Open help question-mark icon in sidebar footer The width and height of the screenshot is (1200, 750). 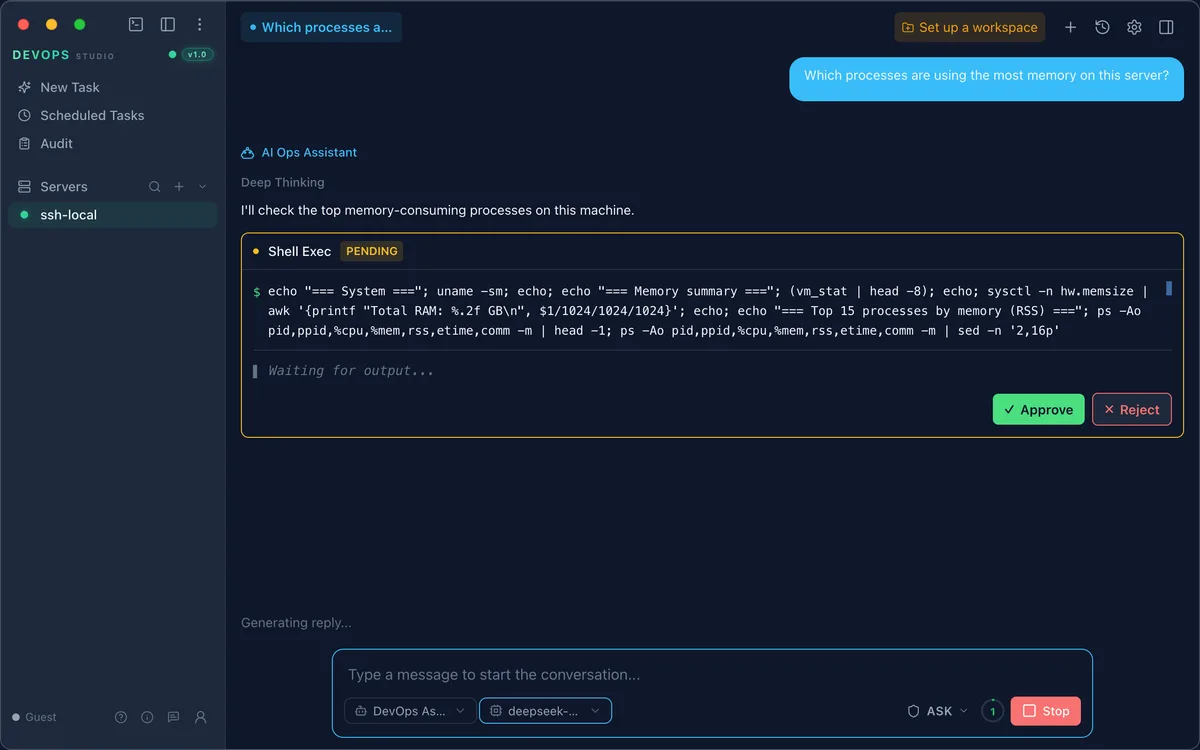[x=121, y=717]
